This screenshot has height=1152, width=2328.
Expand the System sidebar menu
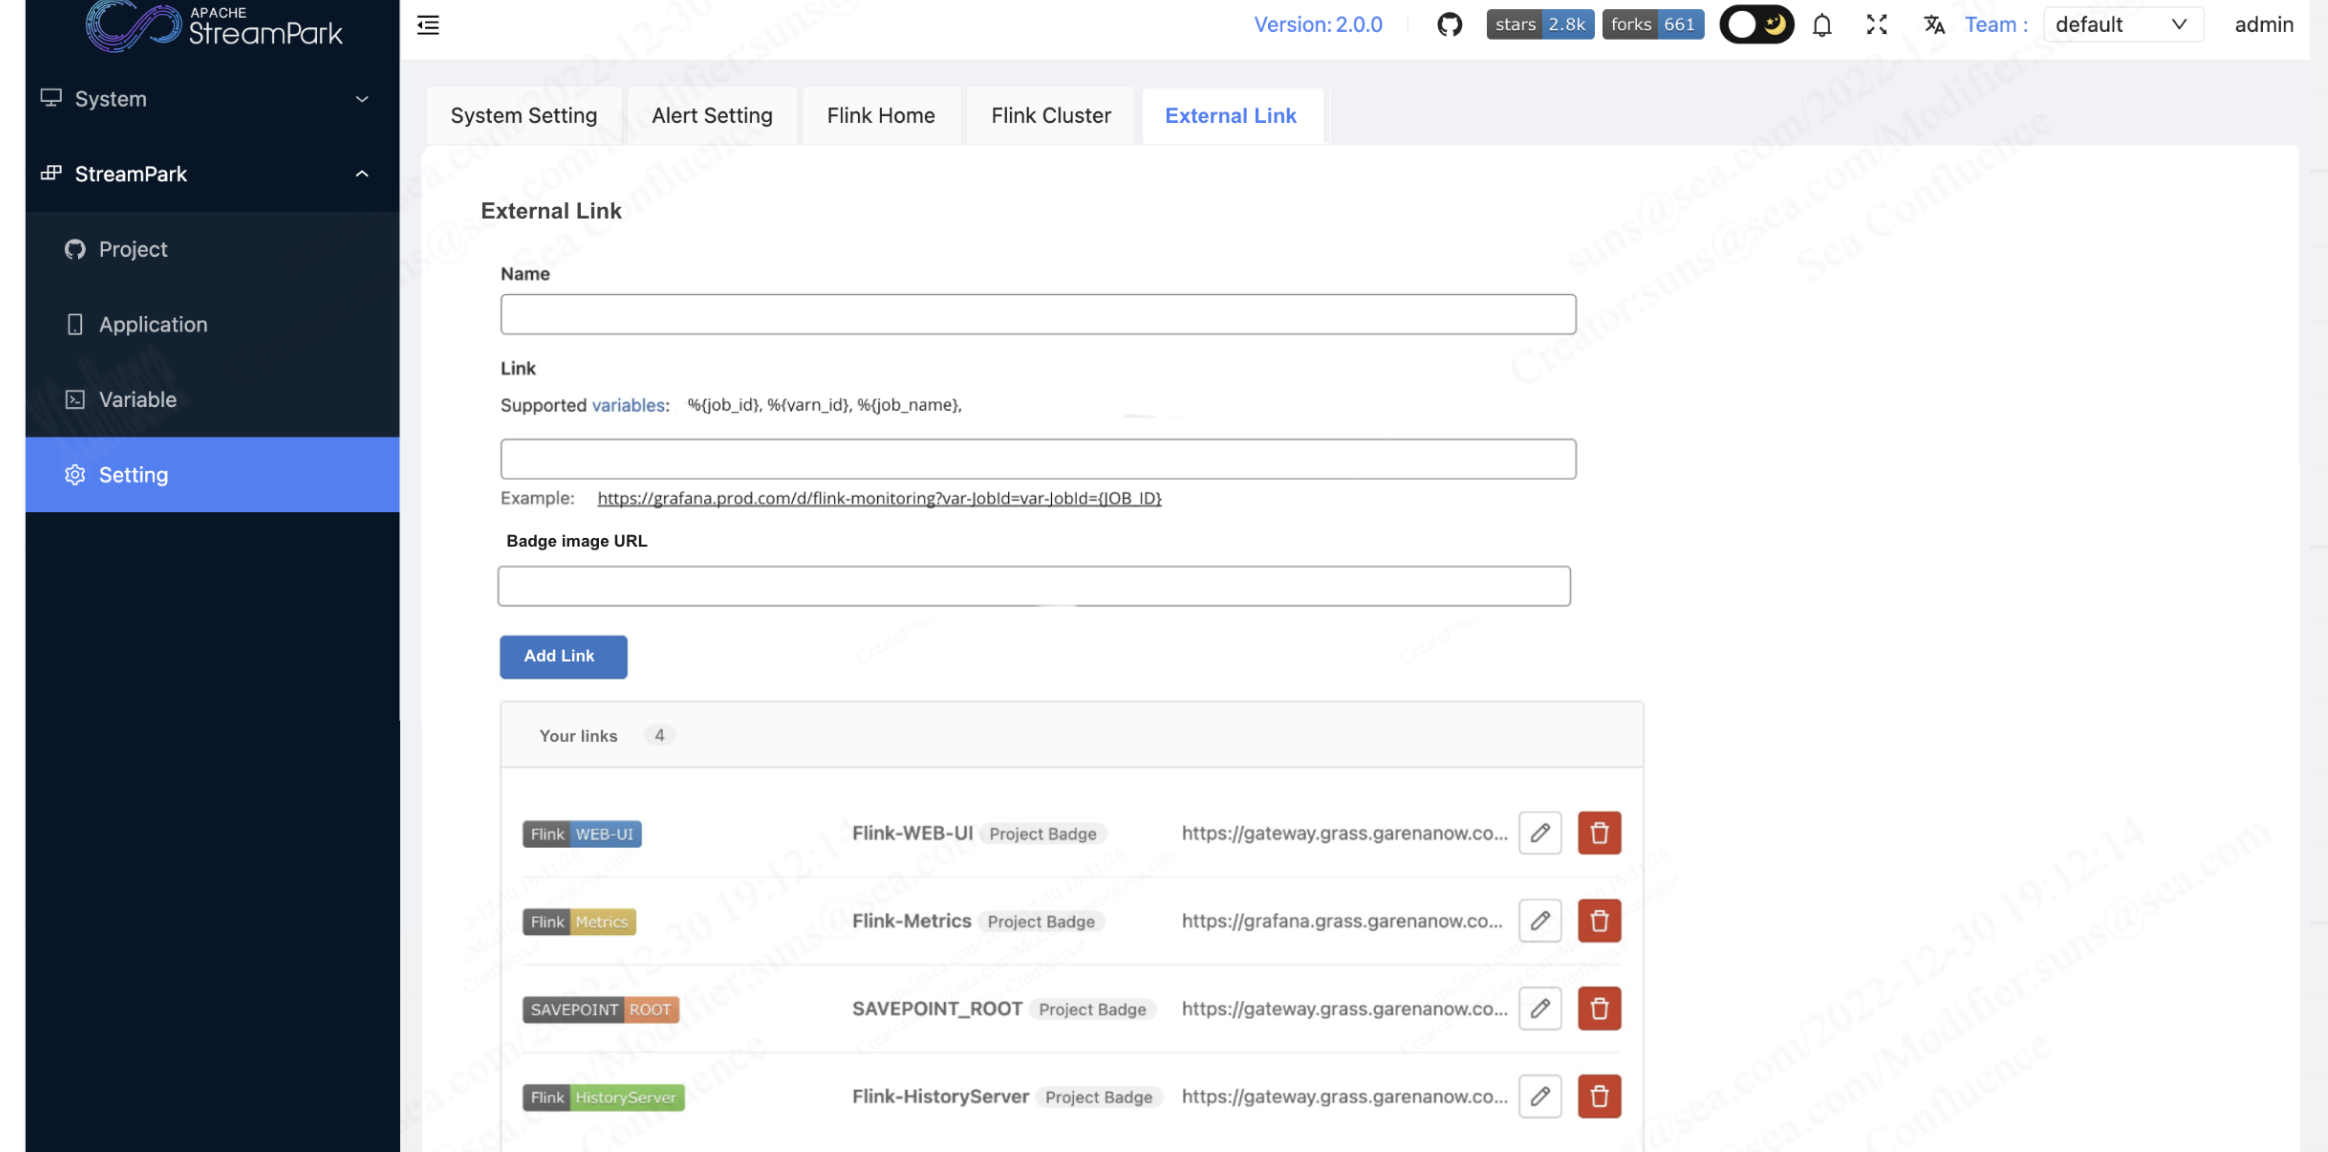[x=212, y=99]
